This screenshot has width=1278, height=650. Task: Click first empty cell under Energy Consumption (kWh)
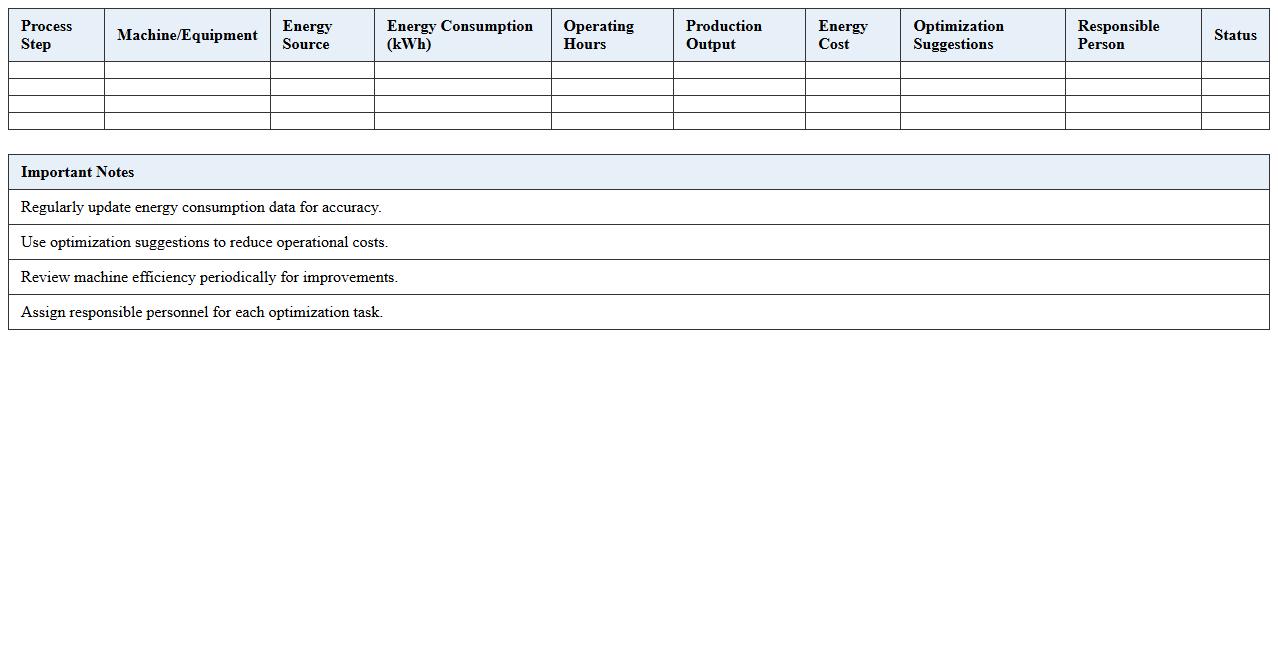[x=462, y=70]
